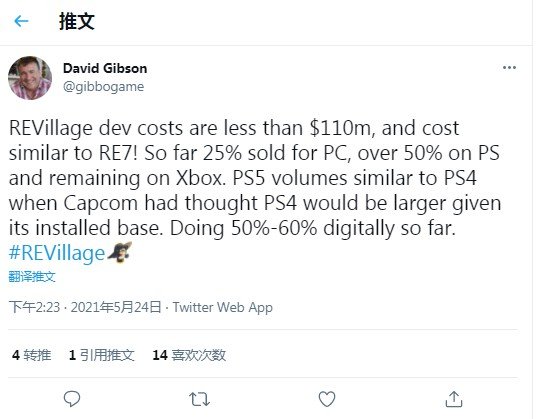Screen dimensions: 537x419
Task: Click 翻译推文 to translate the tweet
Action: coord(32,276)
